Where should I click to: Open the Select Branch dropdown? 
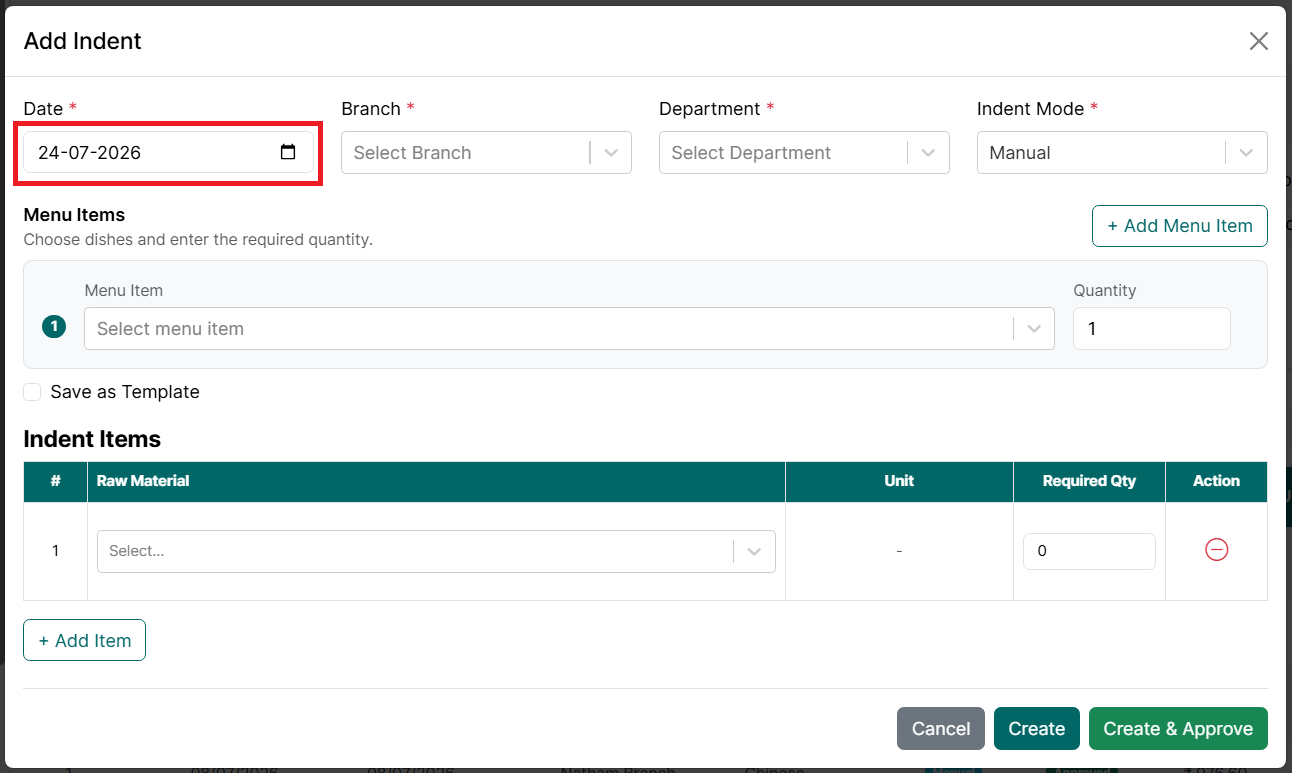pos(486,153)
